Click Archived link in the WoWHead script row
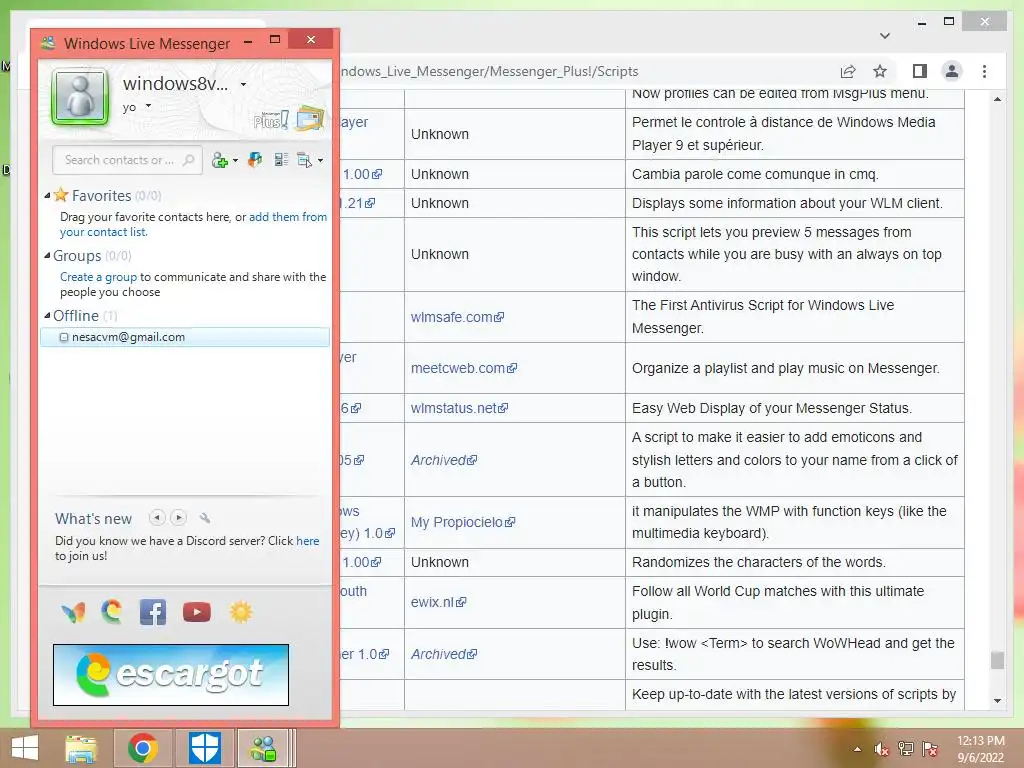Viewport: 1024px width, 768px height. click(x=444, y=654)
